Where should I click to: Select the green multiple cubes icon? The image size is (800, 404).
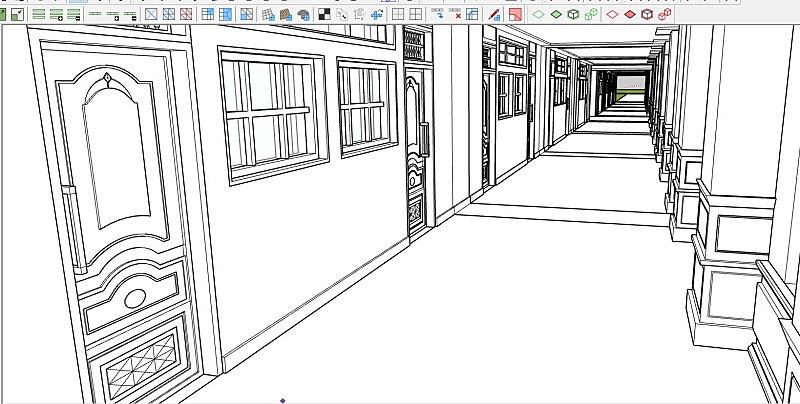(x=590, y=14)
